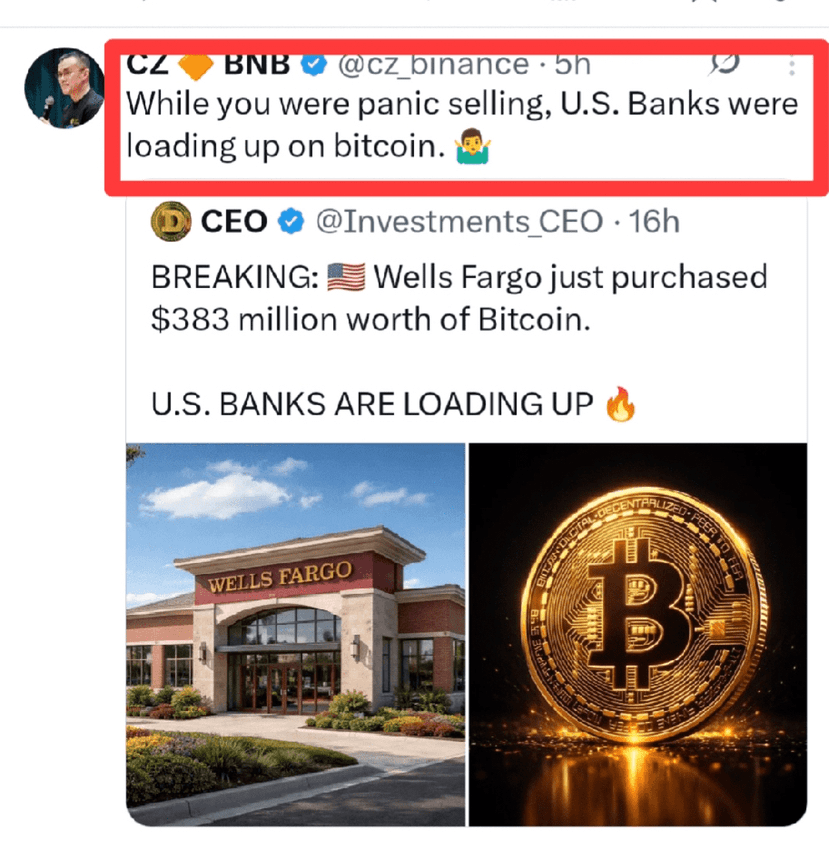Click the orange BNB diamond emoji
The width and height of the screenshot is (829, 845).
point(196,66)
